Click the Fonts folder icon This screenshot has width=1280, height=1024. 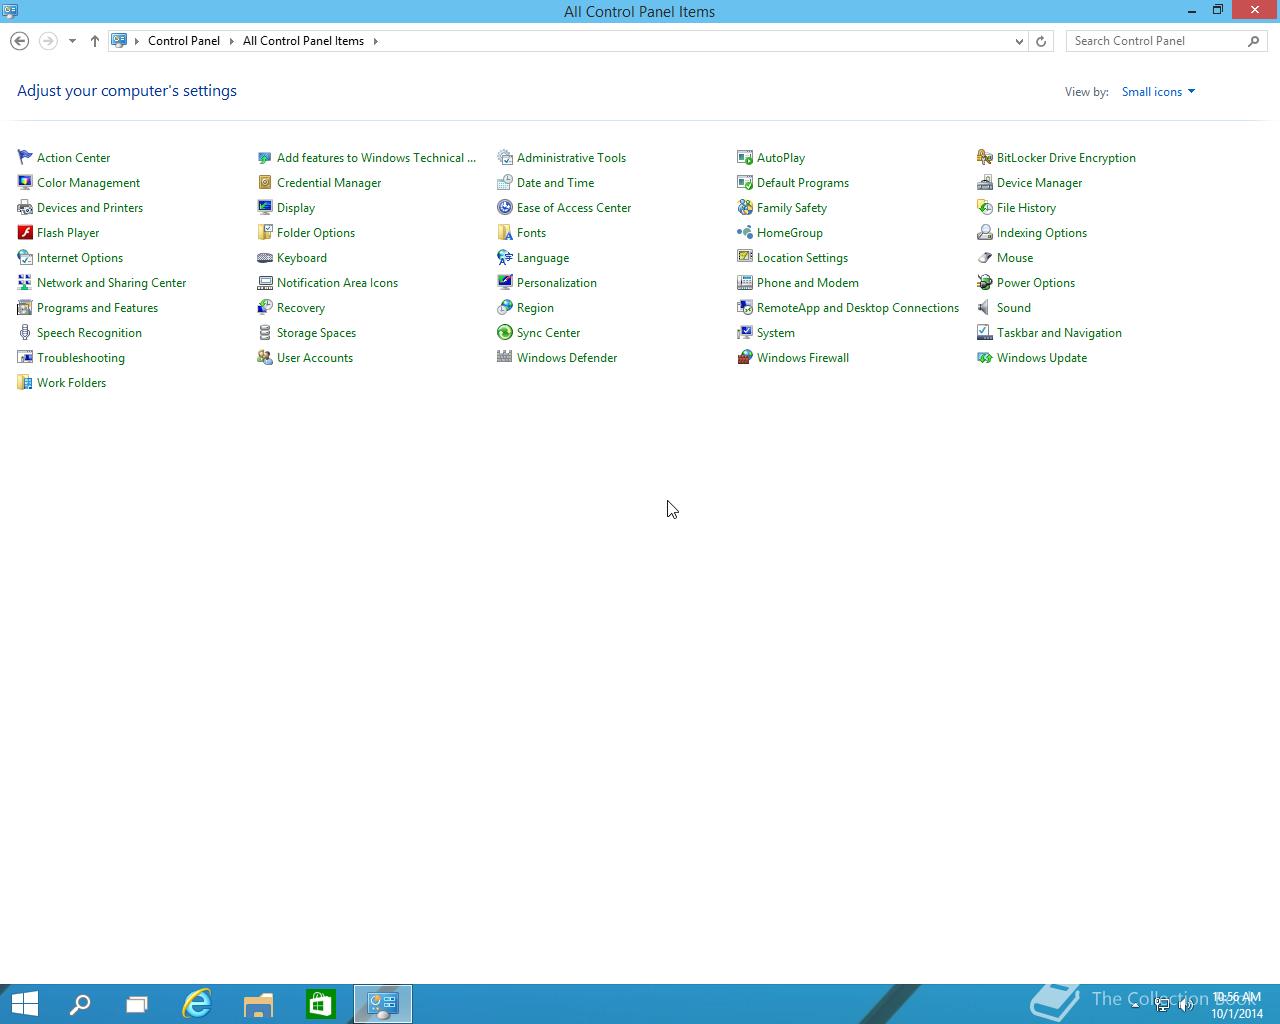coord(505,232)
